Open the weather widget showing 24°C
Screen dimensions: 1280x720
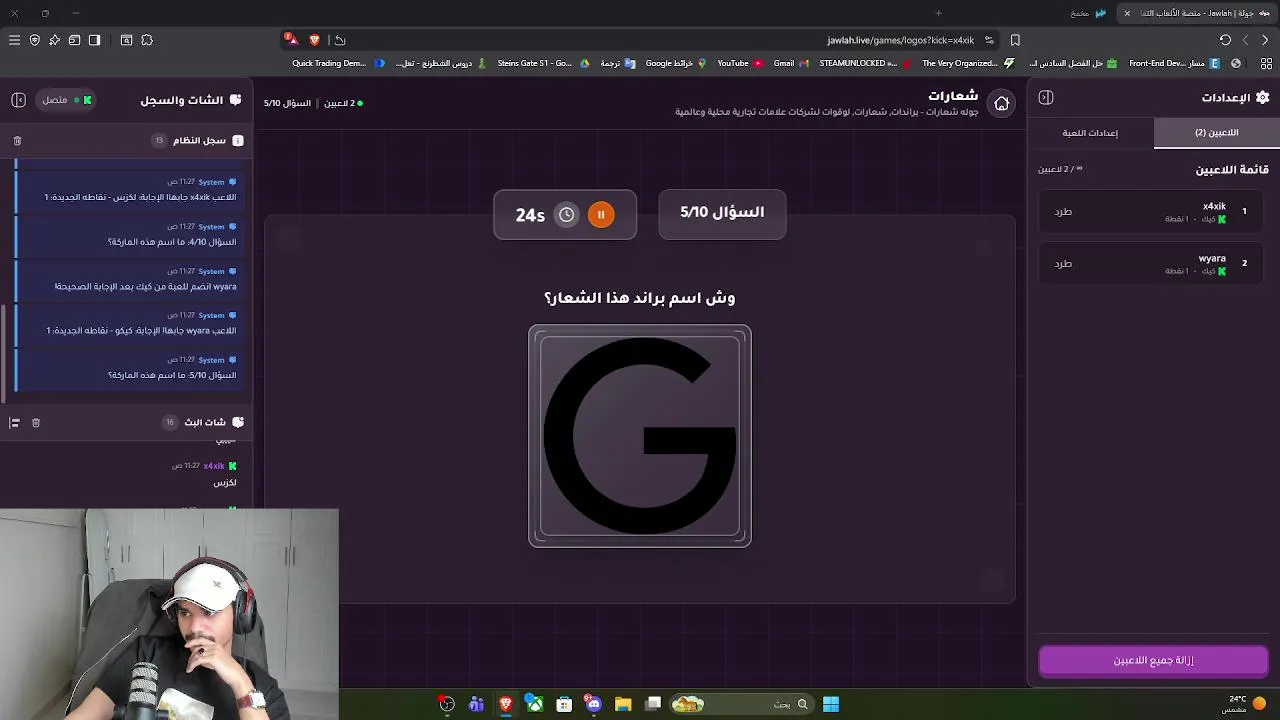click(1244, 704)
